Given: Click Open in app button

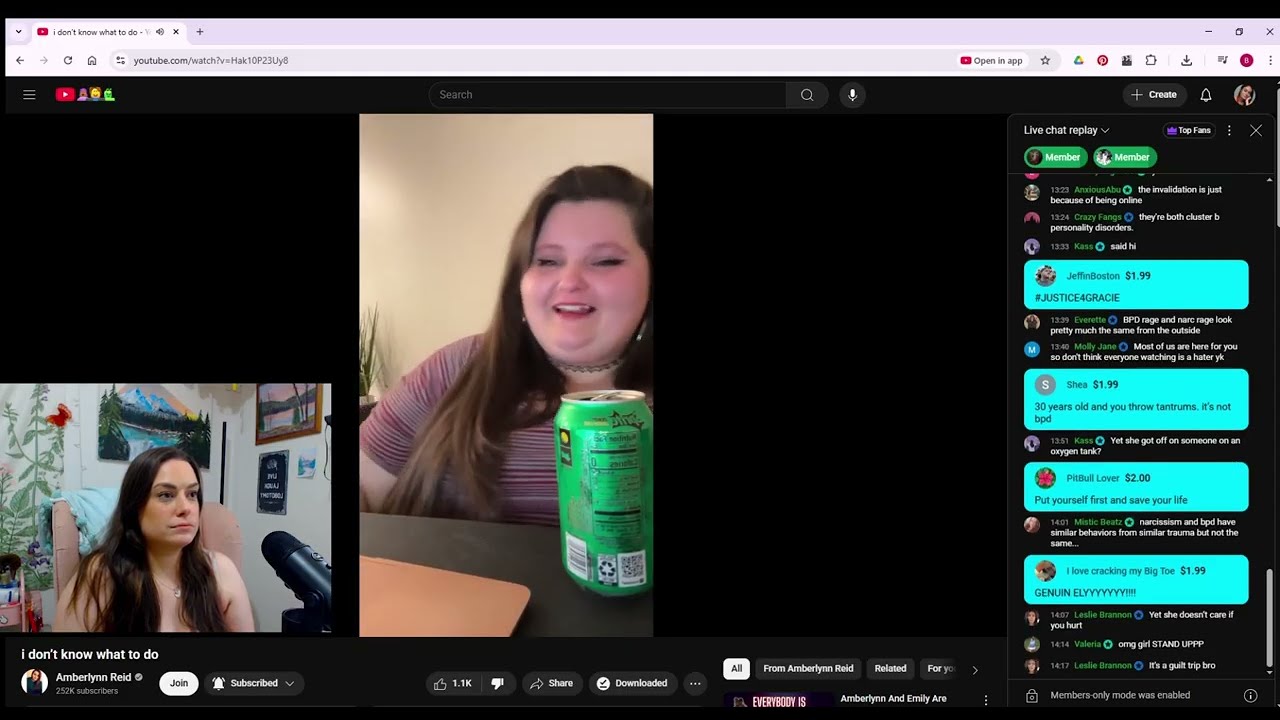Looking at the screenshot, I should (x=992, y=60).
